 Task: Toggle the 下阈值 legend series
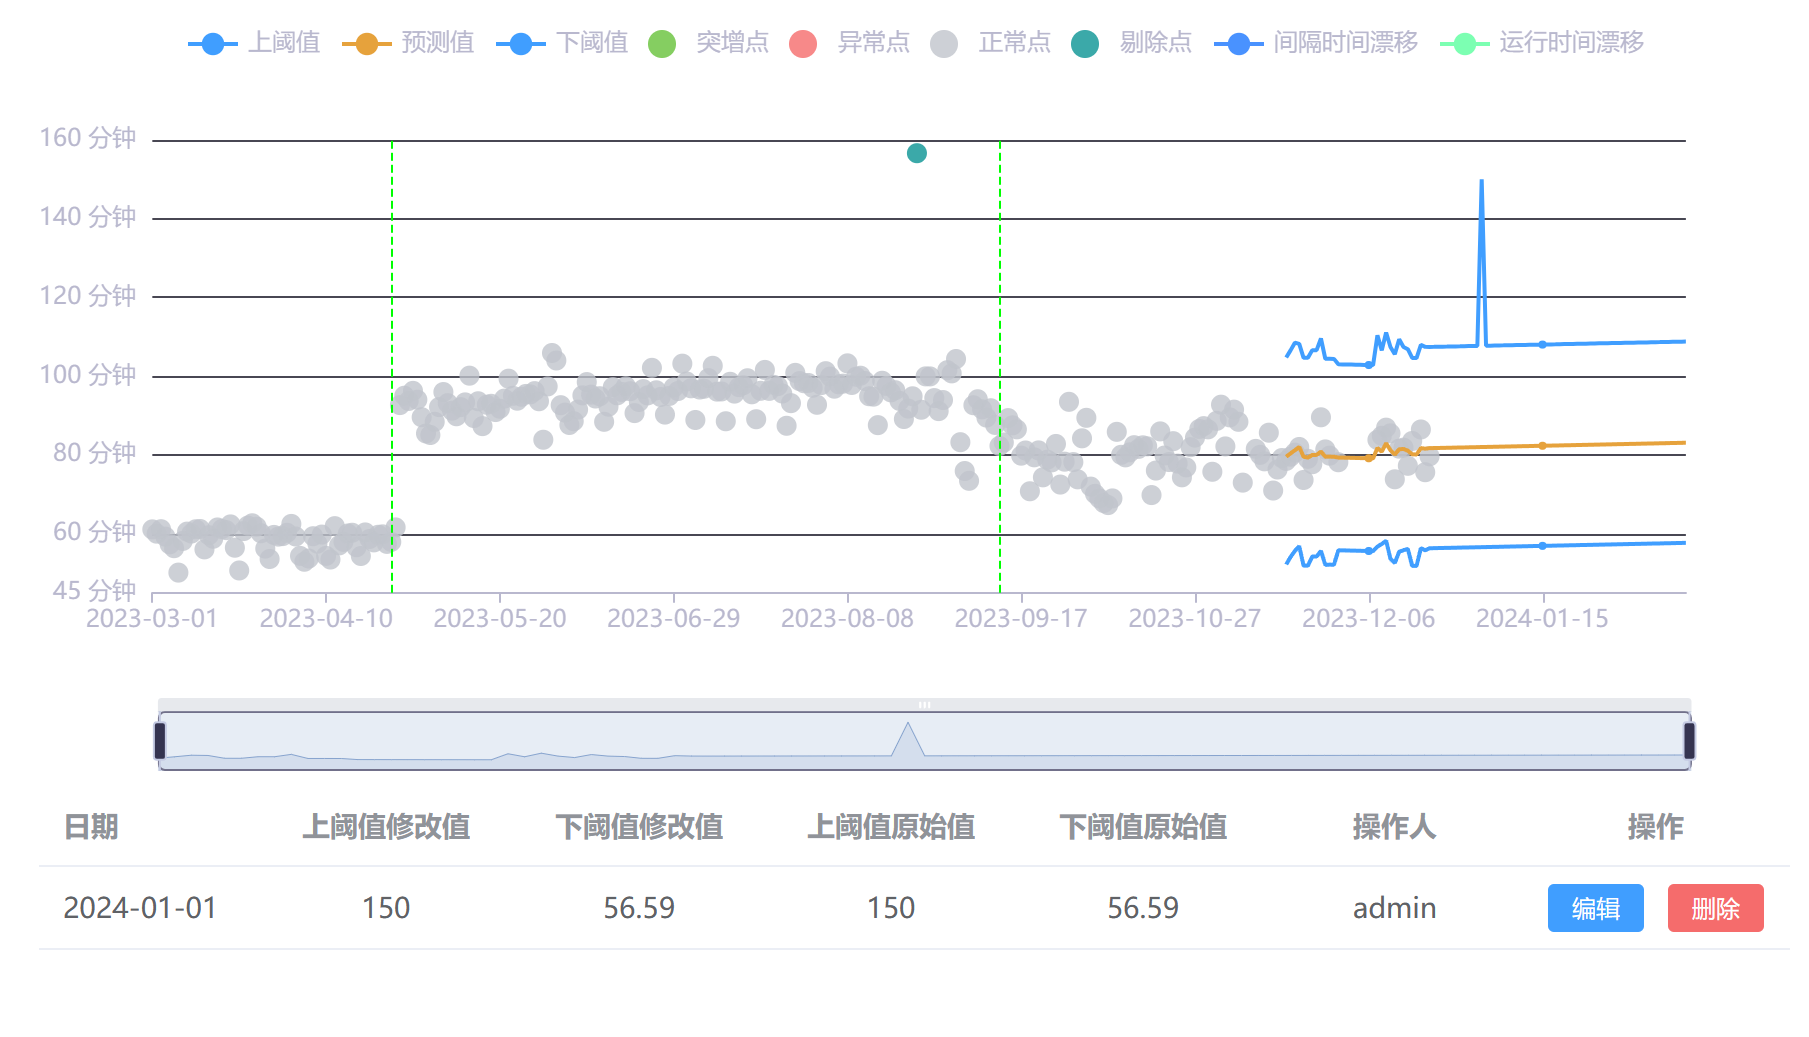(562, 43)
